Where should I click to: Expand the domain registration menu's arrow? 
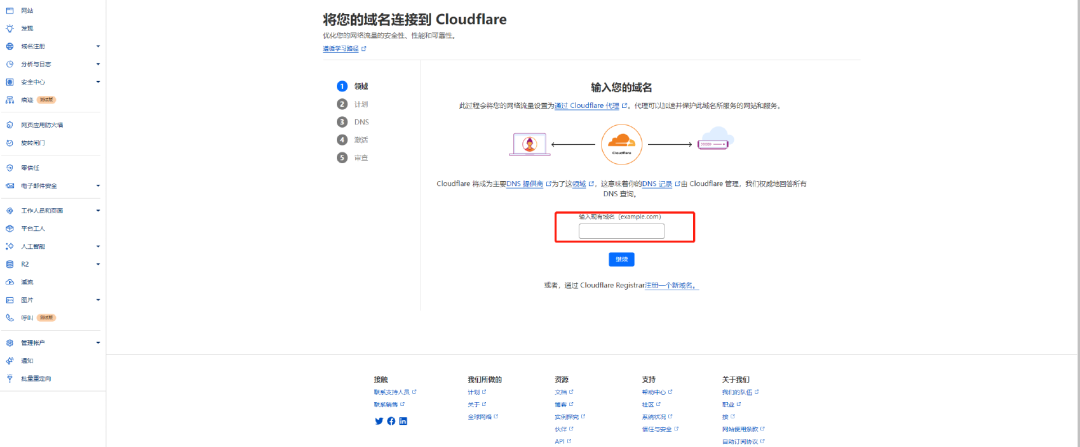coord(98,46)
